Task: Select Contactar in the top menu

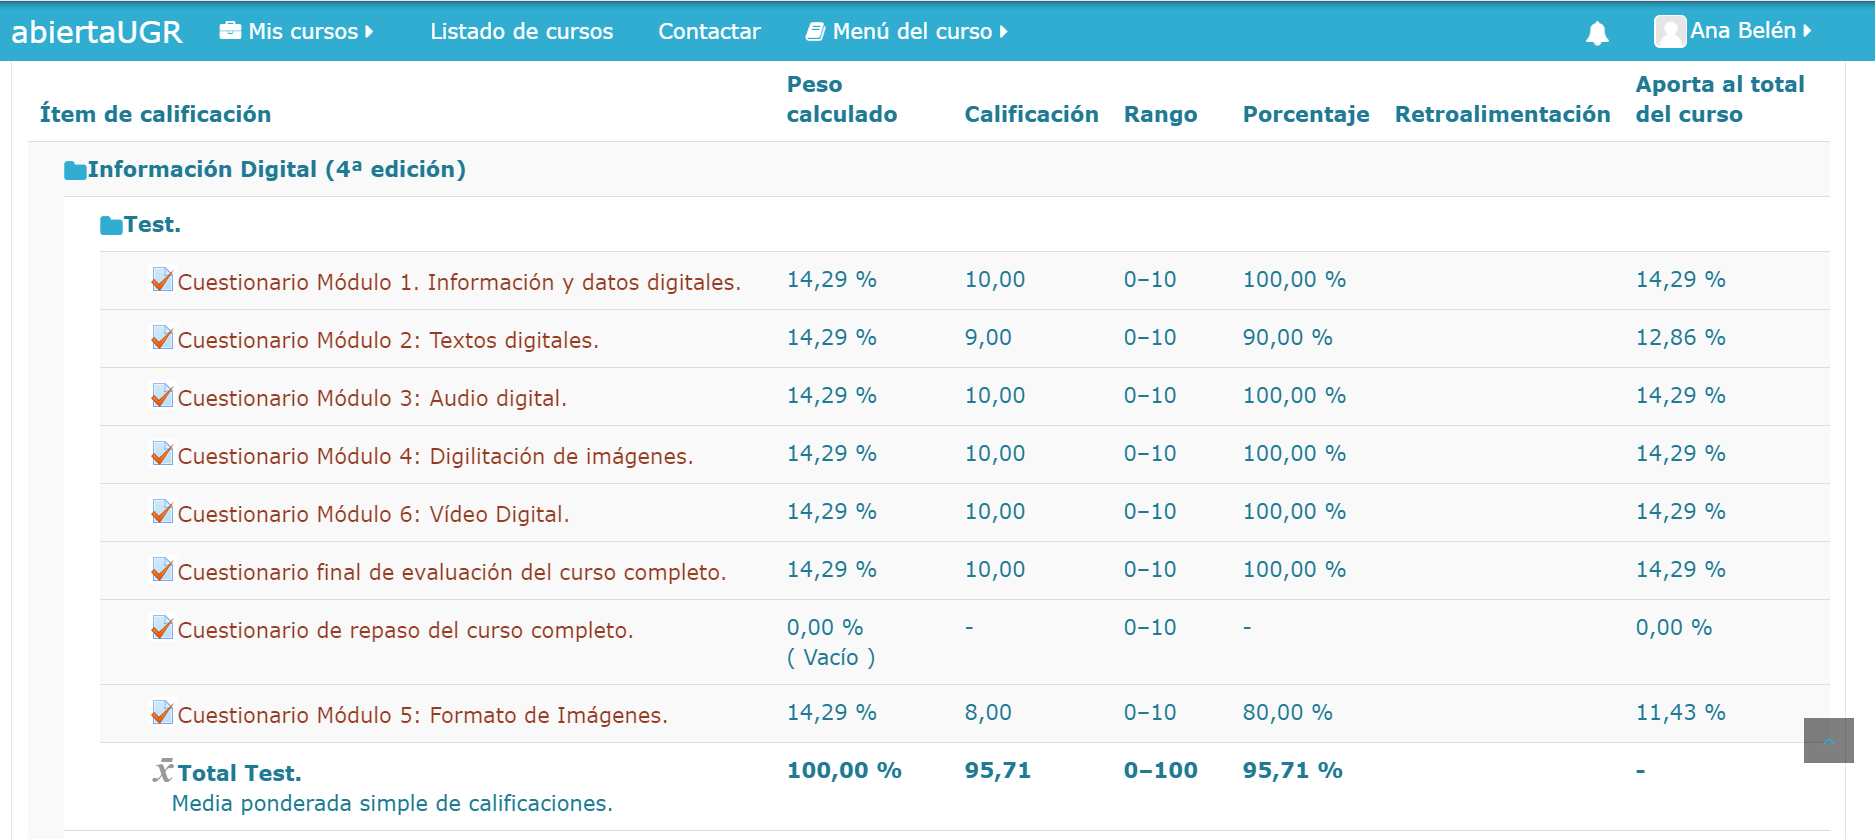Action: pos(709,32)
